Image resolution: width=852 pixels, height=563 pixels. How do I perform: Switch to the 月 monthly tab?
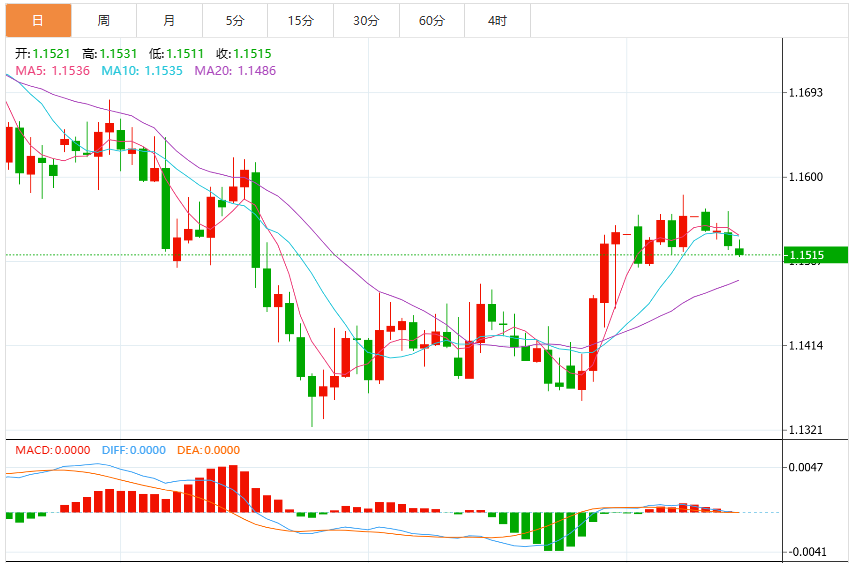170,21
